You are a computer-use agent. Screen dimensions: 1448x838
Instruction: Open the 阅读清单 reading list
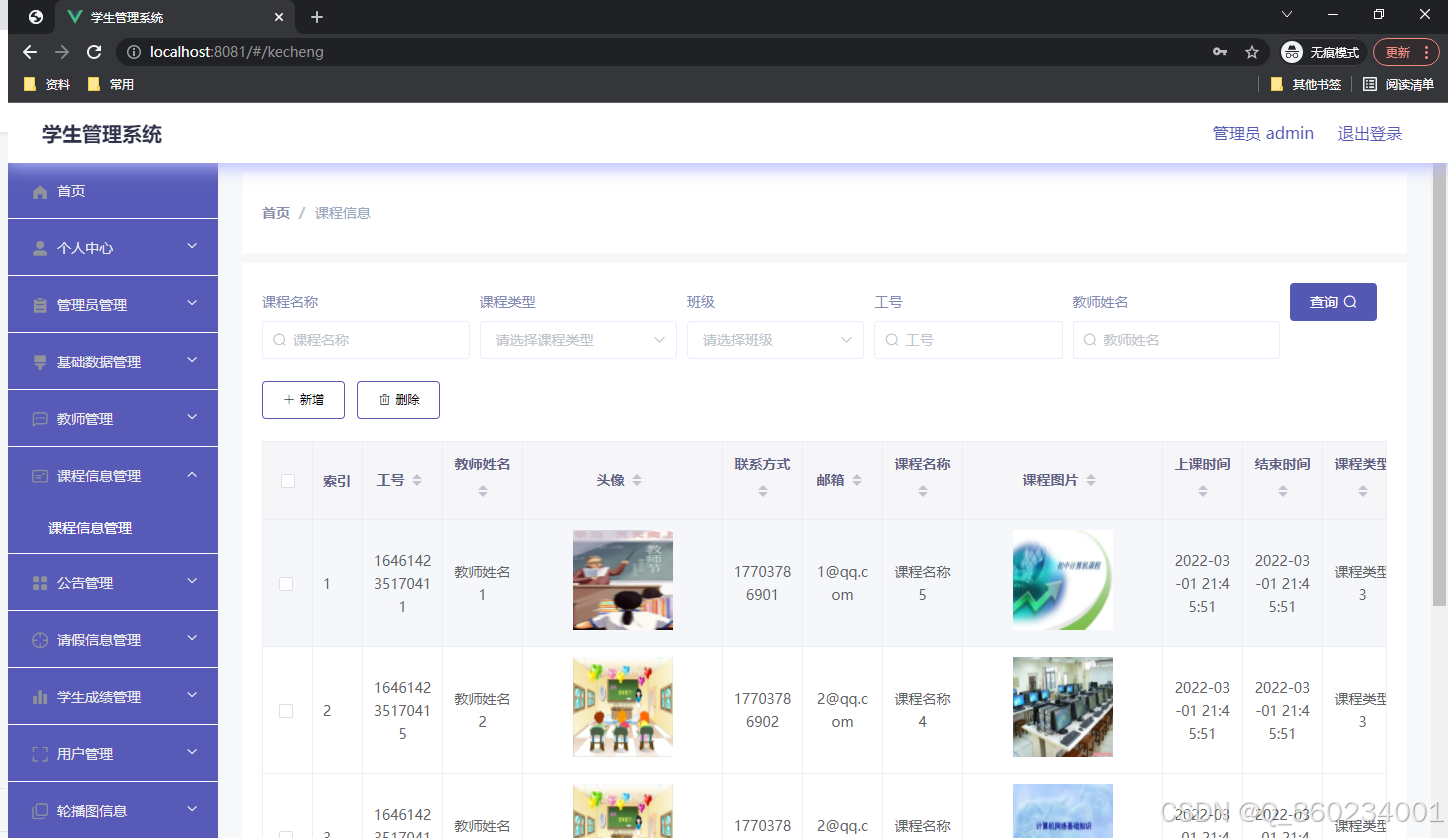point(1398,85)
